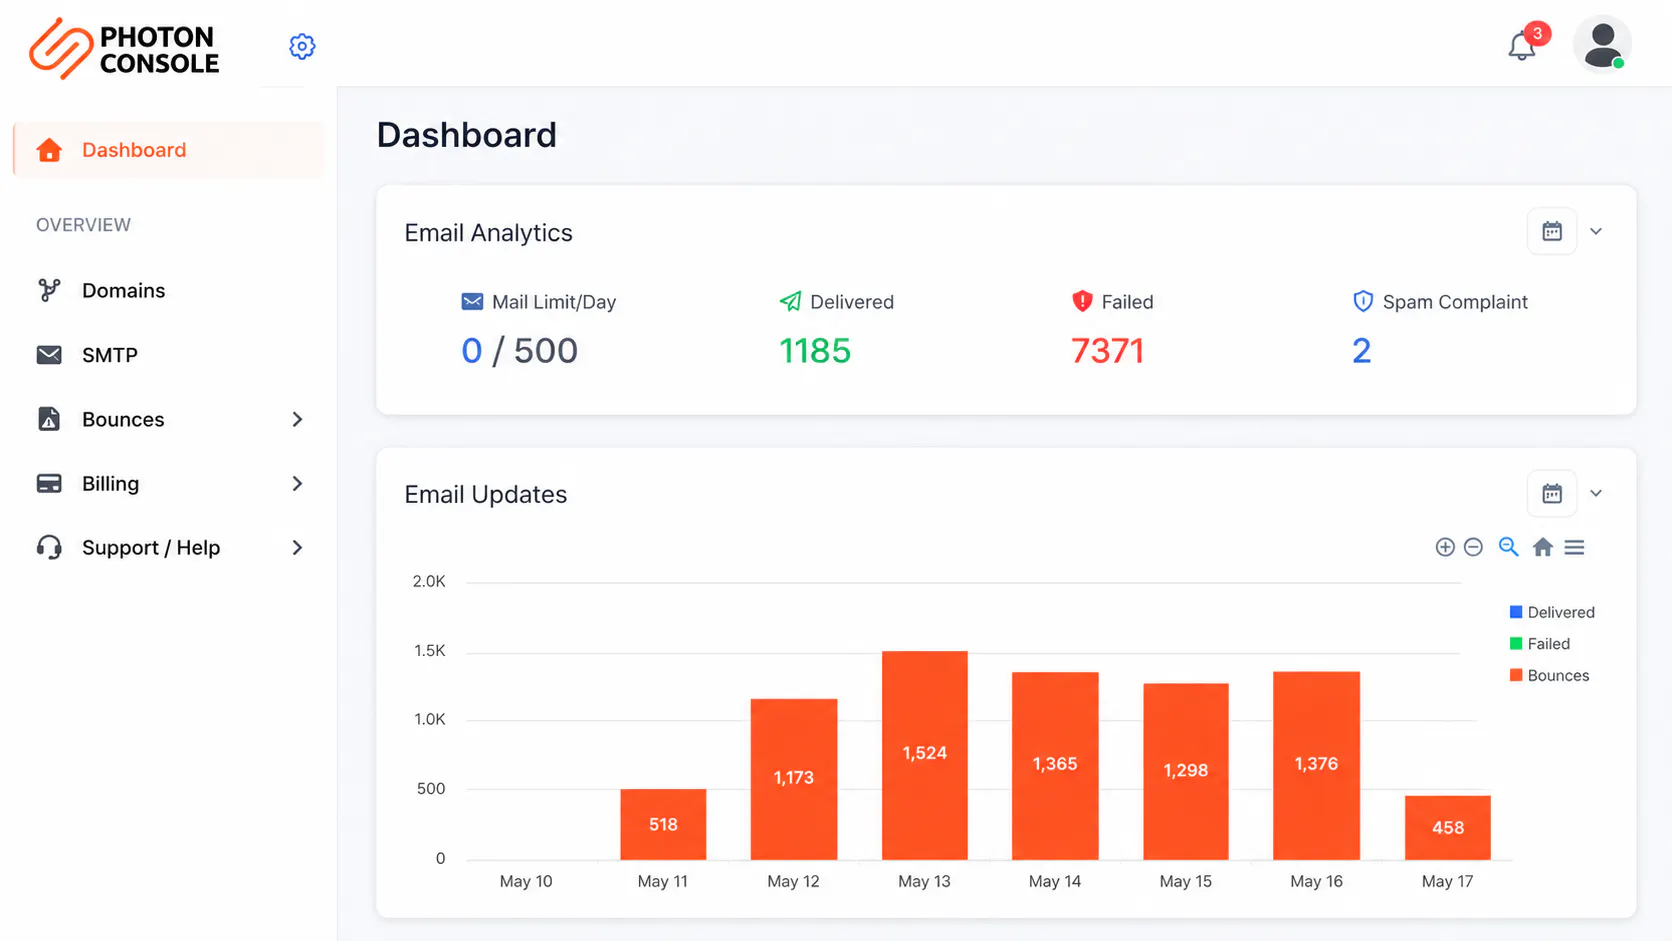Click the Support headset icon
This screenshot has height=941, width=1672.
[x=49, y=547]
